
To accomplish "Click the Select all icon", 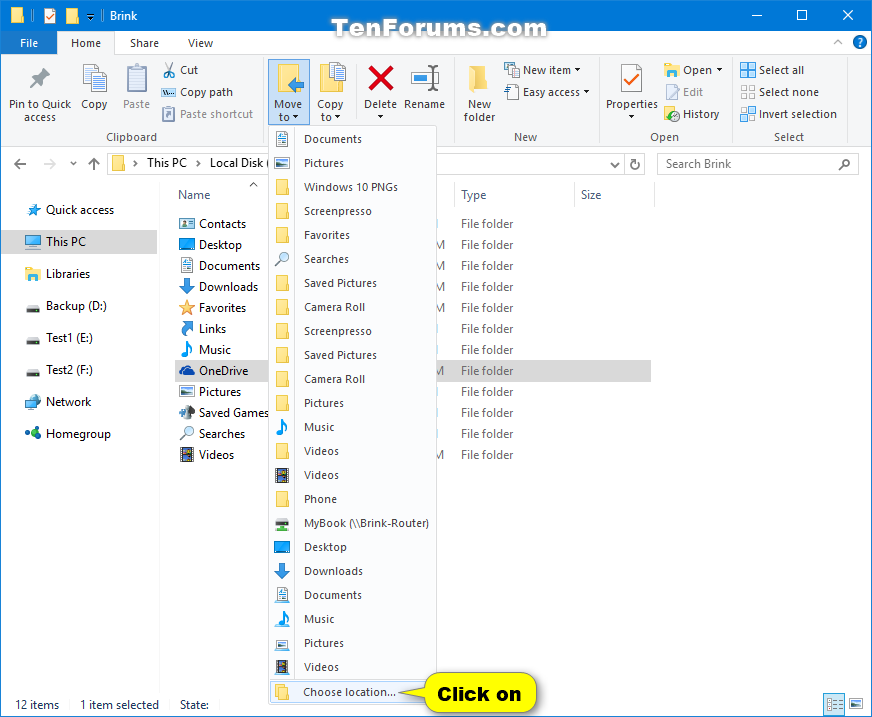I will 747,70.
